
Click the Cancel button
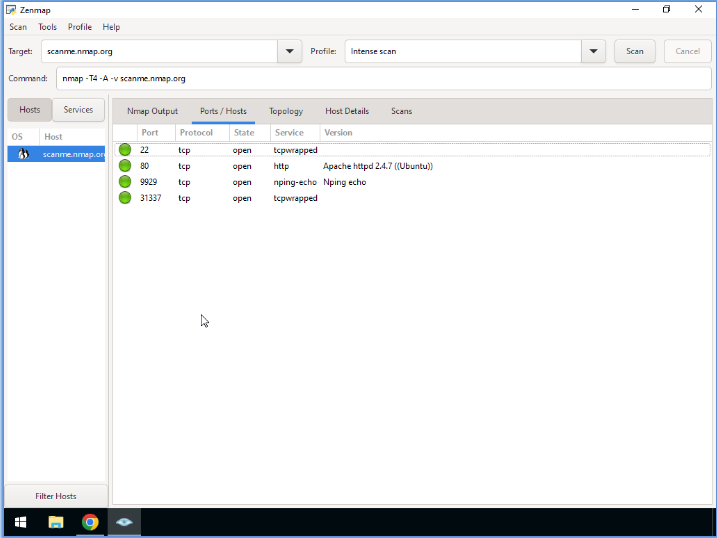[688, 51]
